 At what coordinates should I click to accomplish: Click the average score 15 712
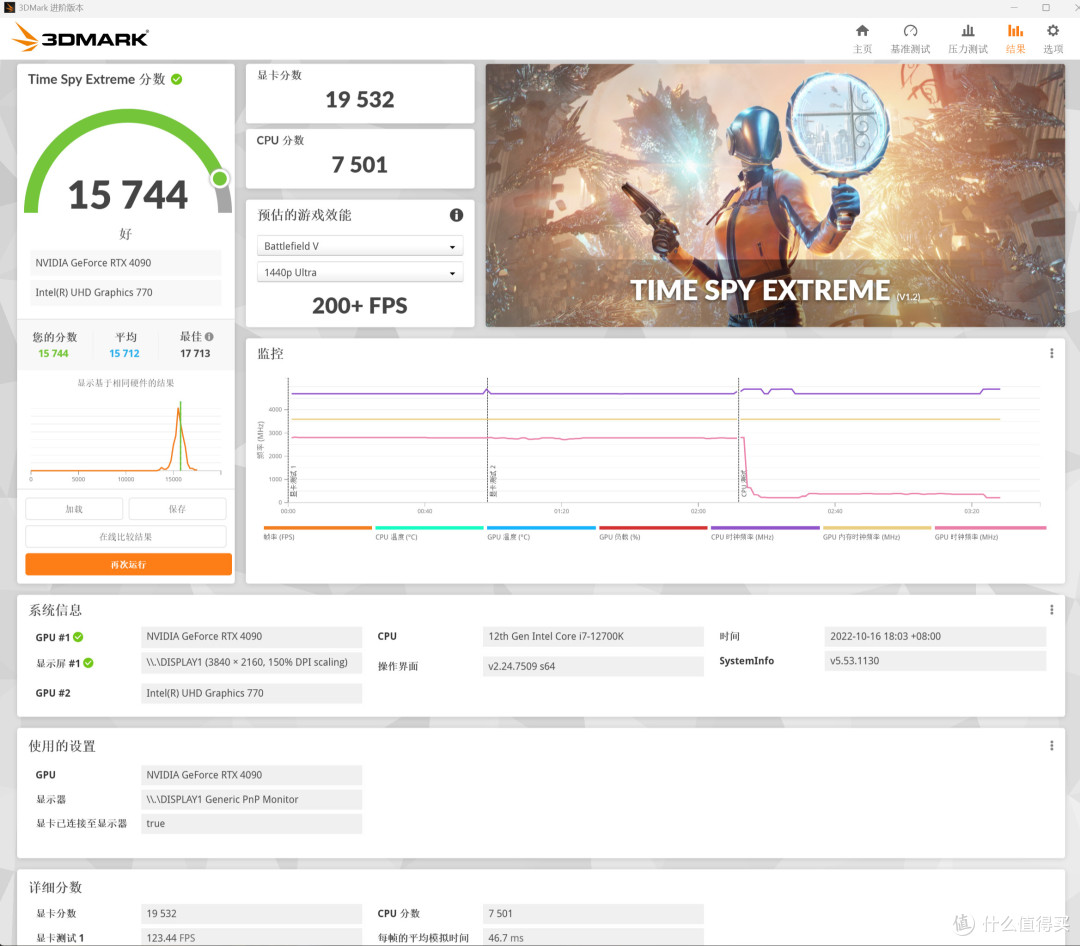pyautogui.click(x=124, y=353)
